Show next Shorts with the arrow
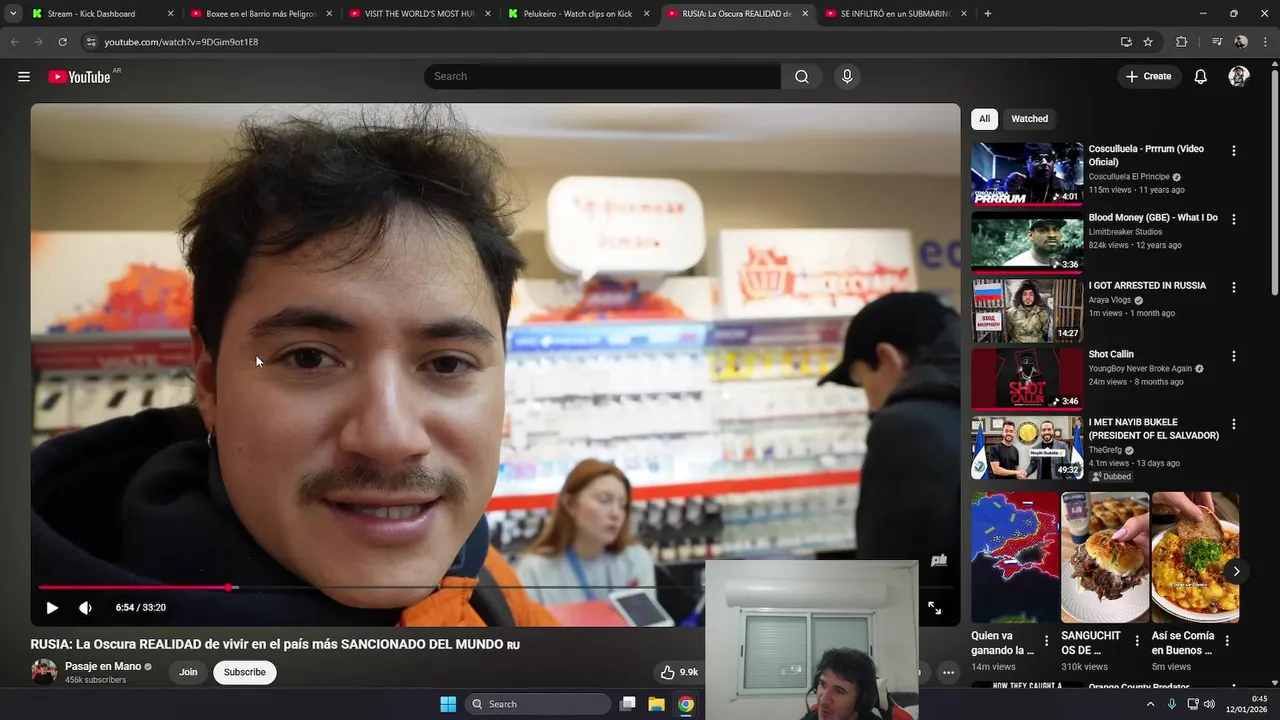Image resolution: width=1280 pixels, height=720 pixels. pyautogui.click(x=1236, y=572)
